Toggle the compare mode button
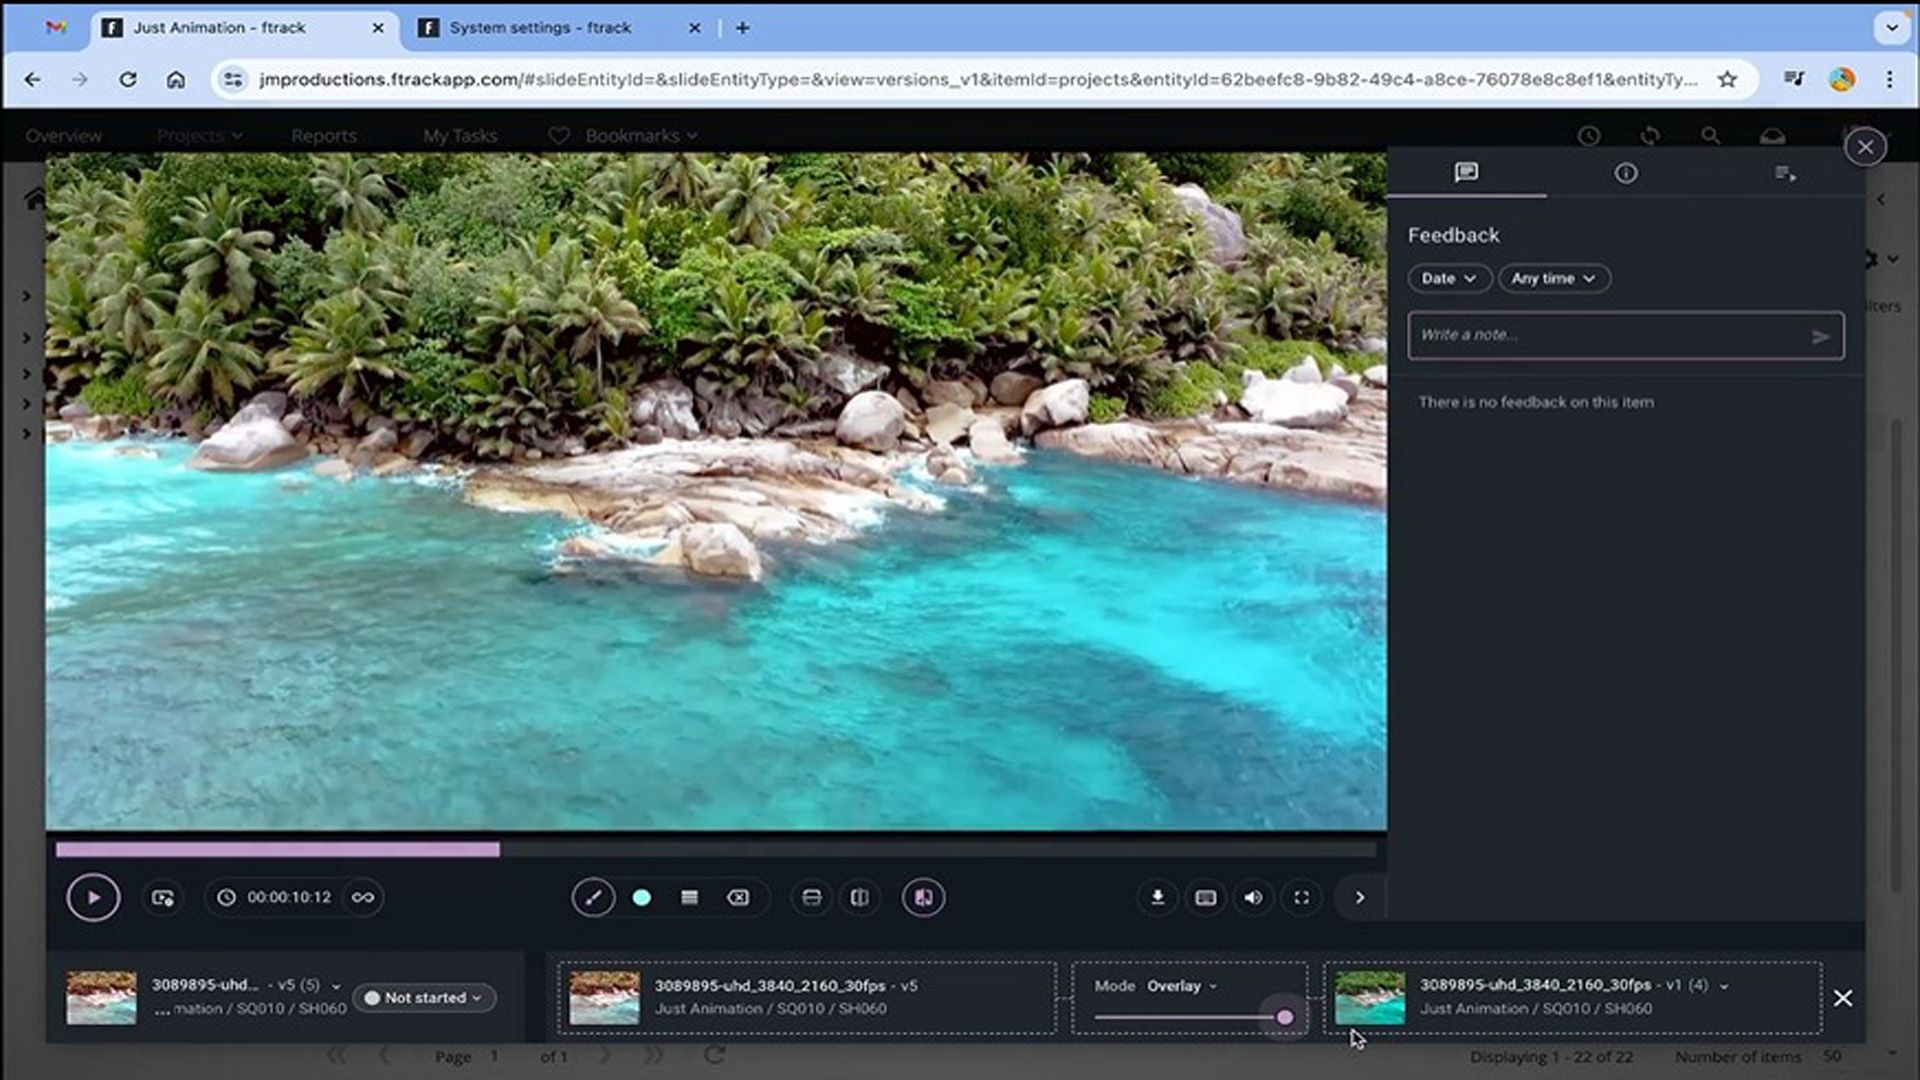This screenshot has width=1920, height=1080. point(923,897)
